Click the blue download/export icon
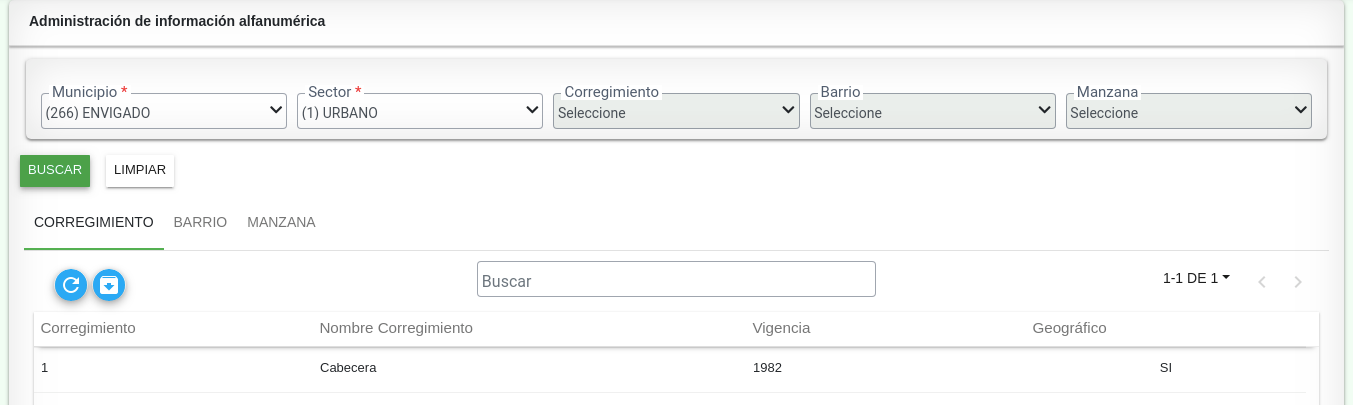The height and width of the screenshot is (405, 1353). point(109,285)
